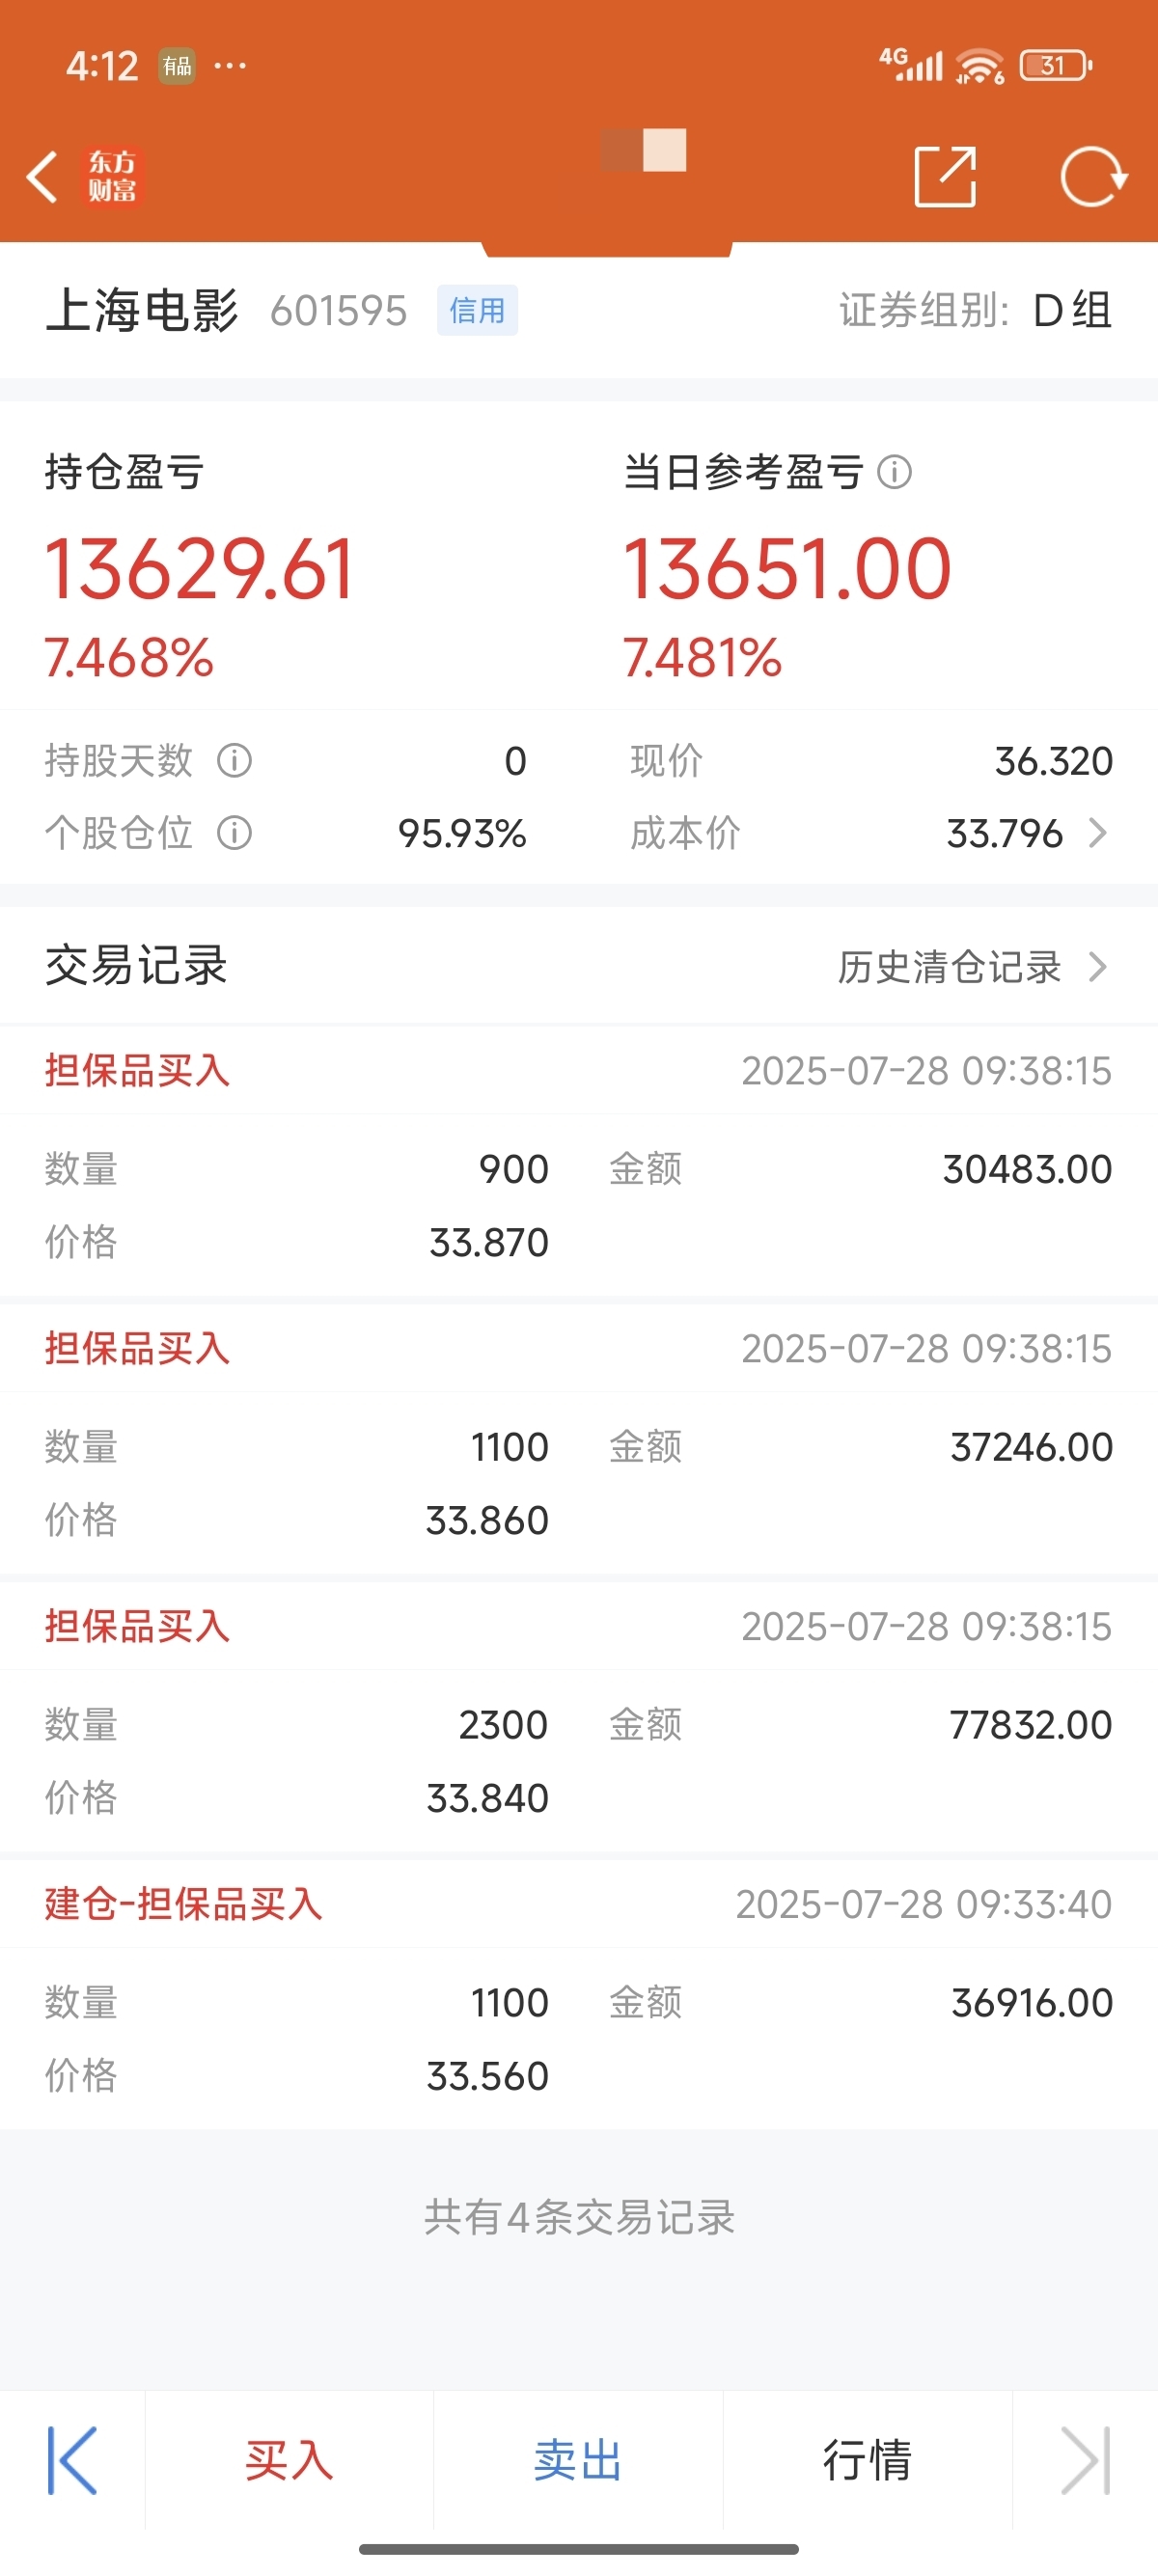Tap the 买入 button

[x=289, y=2460]
